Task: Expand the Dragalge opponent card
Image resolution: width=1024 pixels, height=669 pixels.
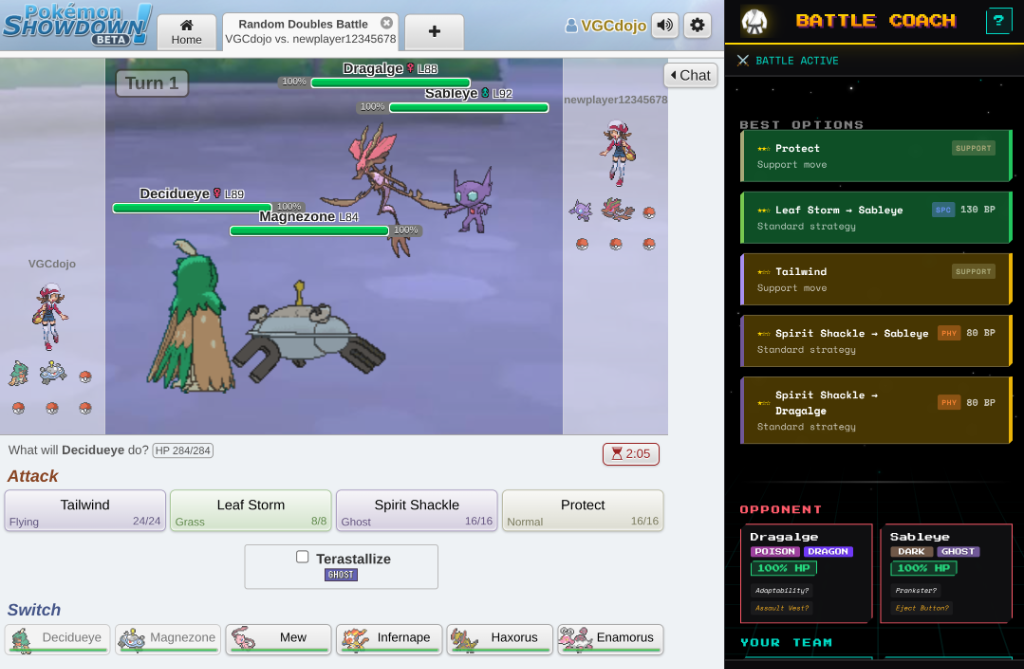Action: point(806,573)
